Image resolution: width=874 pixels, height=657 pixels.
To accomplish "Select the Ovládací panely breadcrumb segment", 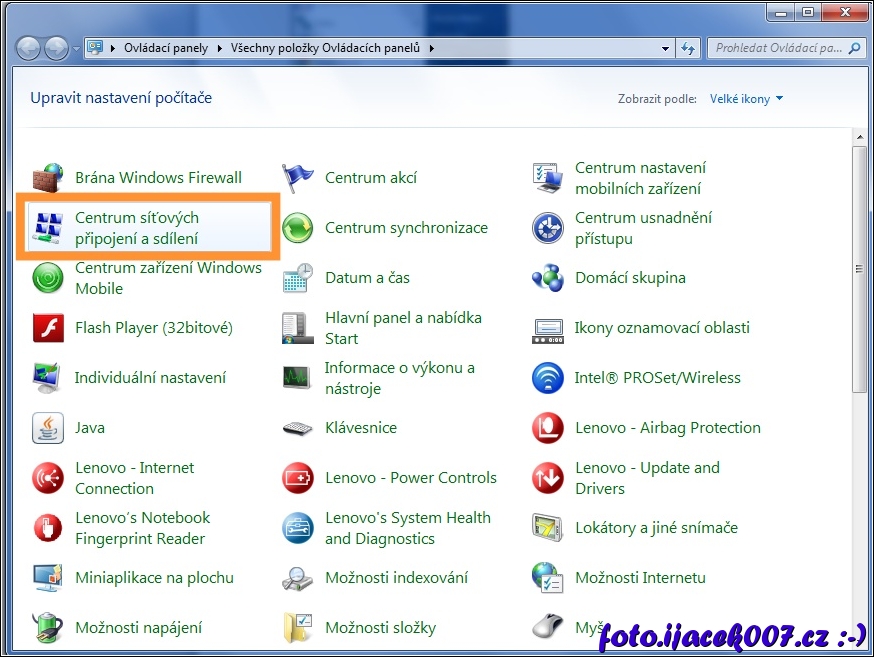I will point(166,48).
